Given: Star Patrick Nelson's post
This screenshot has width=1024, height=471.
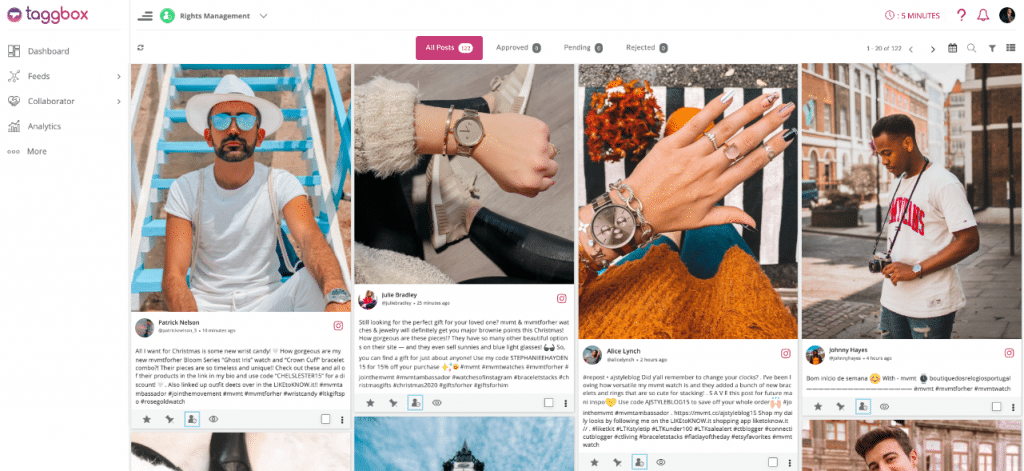Looking at the screenshot, I should (146, 419).
